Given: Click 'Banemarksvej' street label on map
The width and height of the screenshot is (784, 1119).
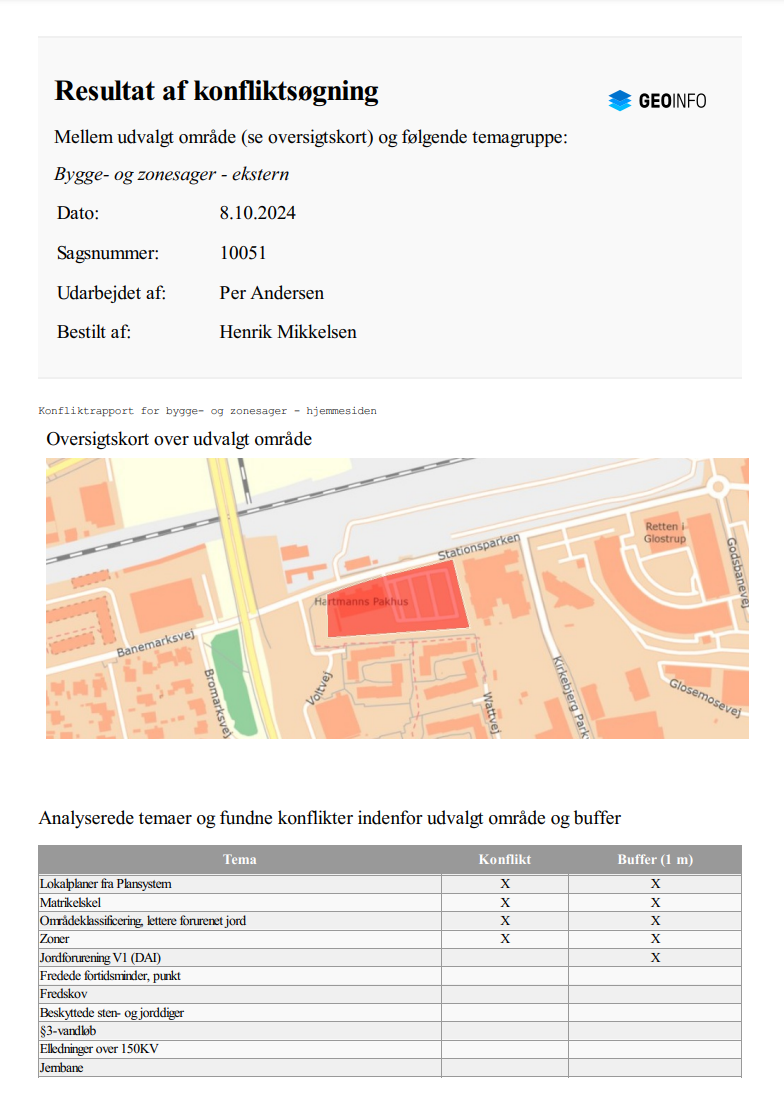Looking at the screenshot, I should point(156,643).
